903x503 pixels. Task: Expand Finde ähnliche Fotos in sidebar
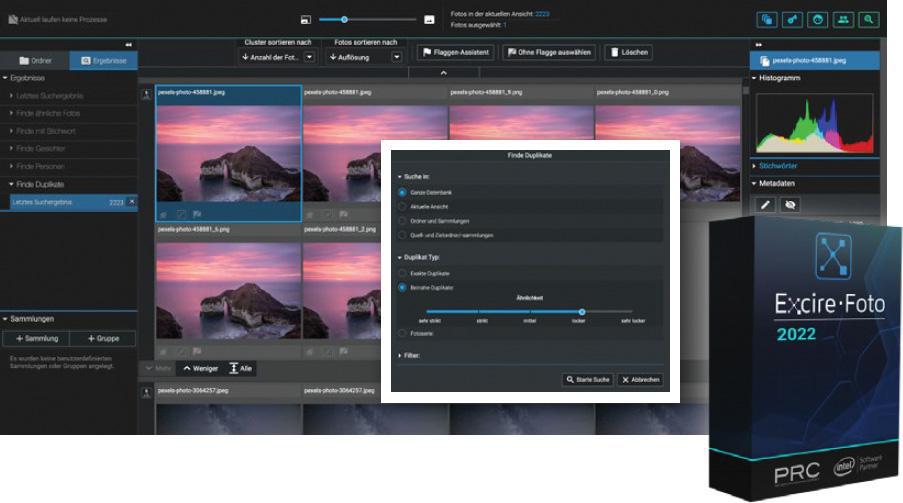(11, 114)
